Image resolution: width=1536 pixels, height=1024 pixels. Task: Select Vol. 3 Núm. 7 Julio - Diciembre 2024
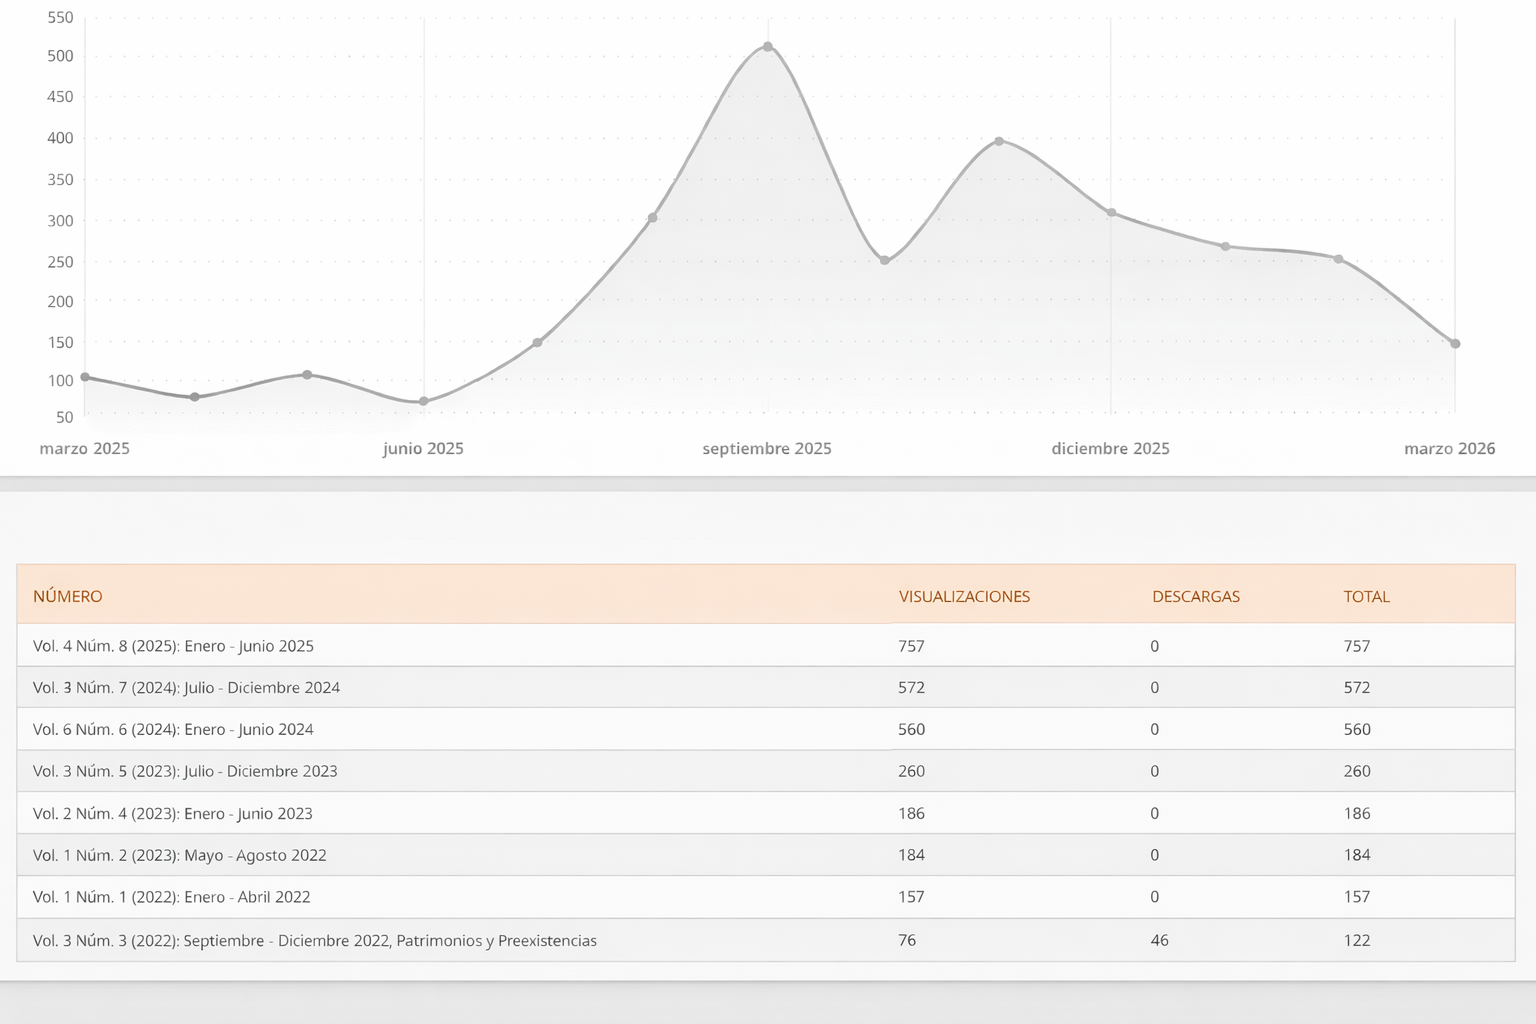186,688
